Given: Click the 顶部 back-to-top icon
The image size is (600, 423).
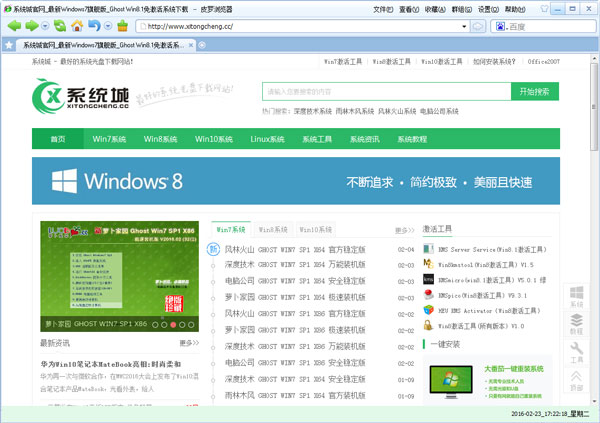Looking at the screenshot, I should click(x=577, y=381).
